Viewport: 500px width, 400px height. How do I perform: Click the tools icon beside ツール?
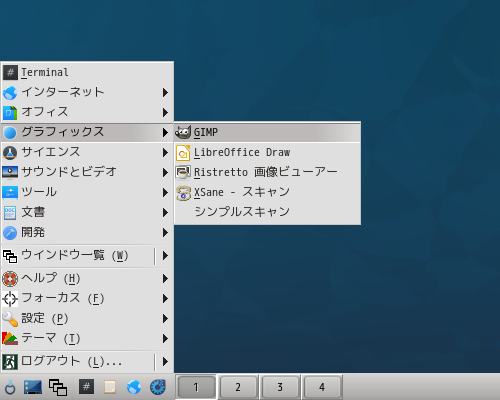pos(10,192)
